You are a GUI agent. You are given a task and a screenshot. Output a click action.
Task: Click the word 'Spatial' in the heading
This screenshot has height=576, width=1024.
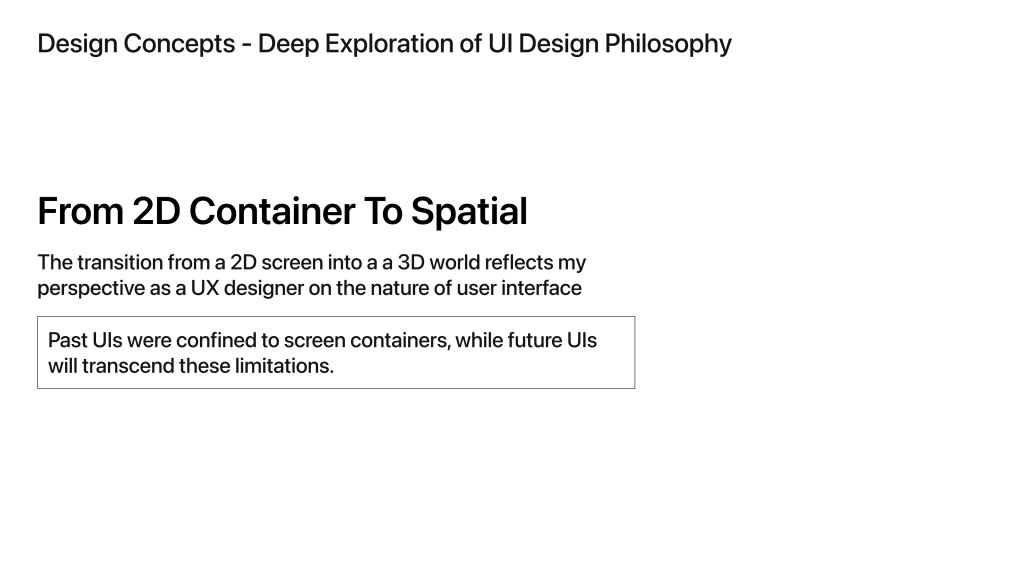469,211
